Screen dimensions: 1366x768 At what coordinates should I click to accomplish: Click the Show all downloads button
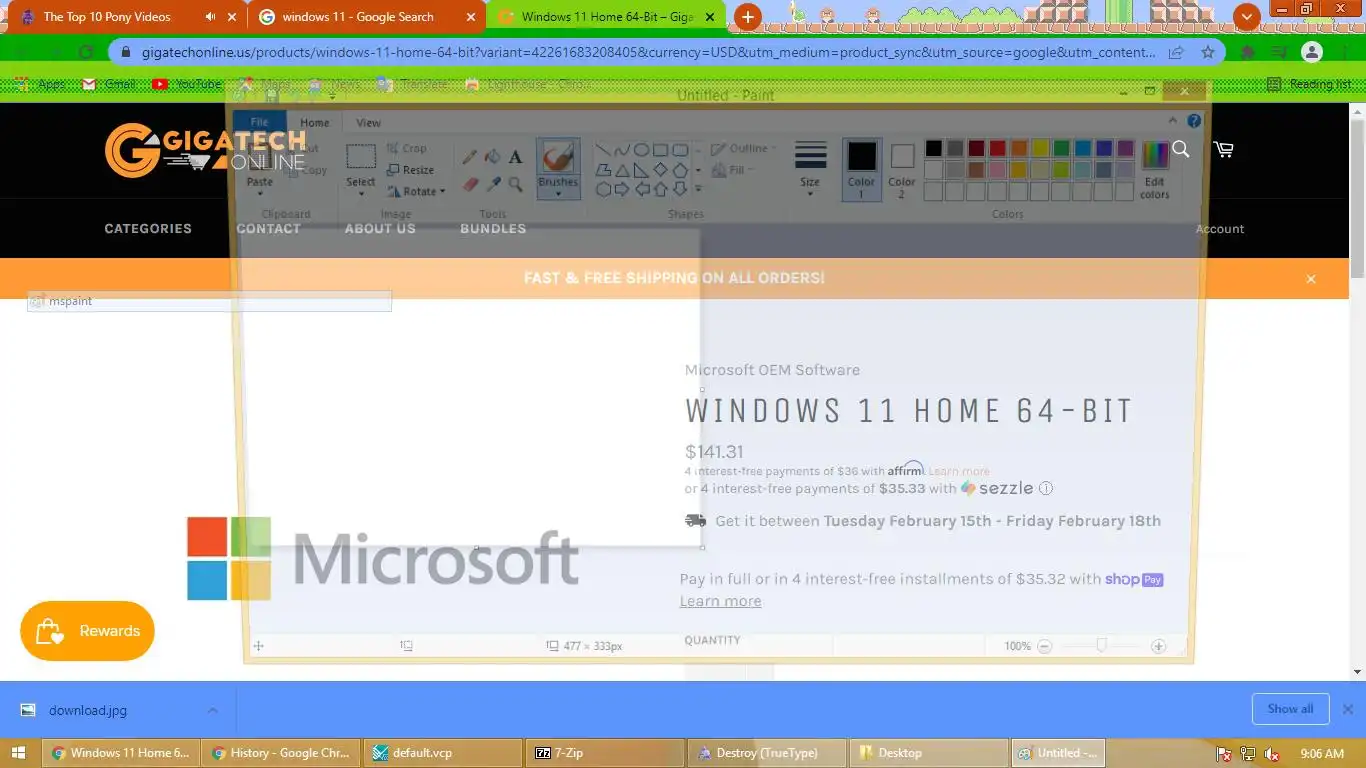[x=1290, y=709]
